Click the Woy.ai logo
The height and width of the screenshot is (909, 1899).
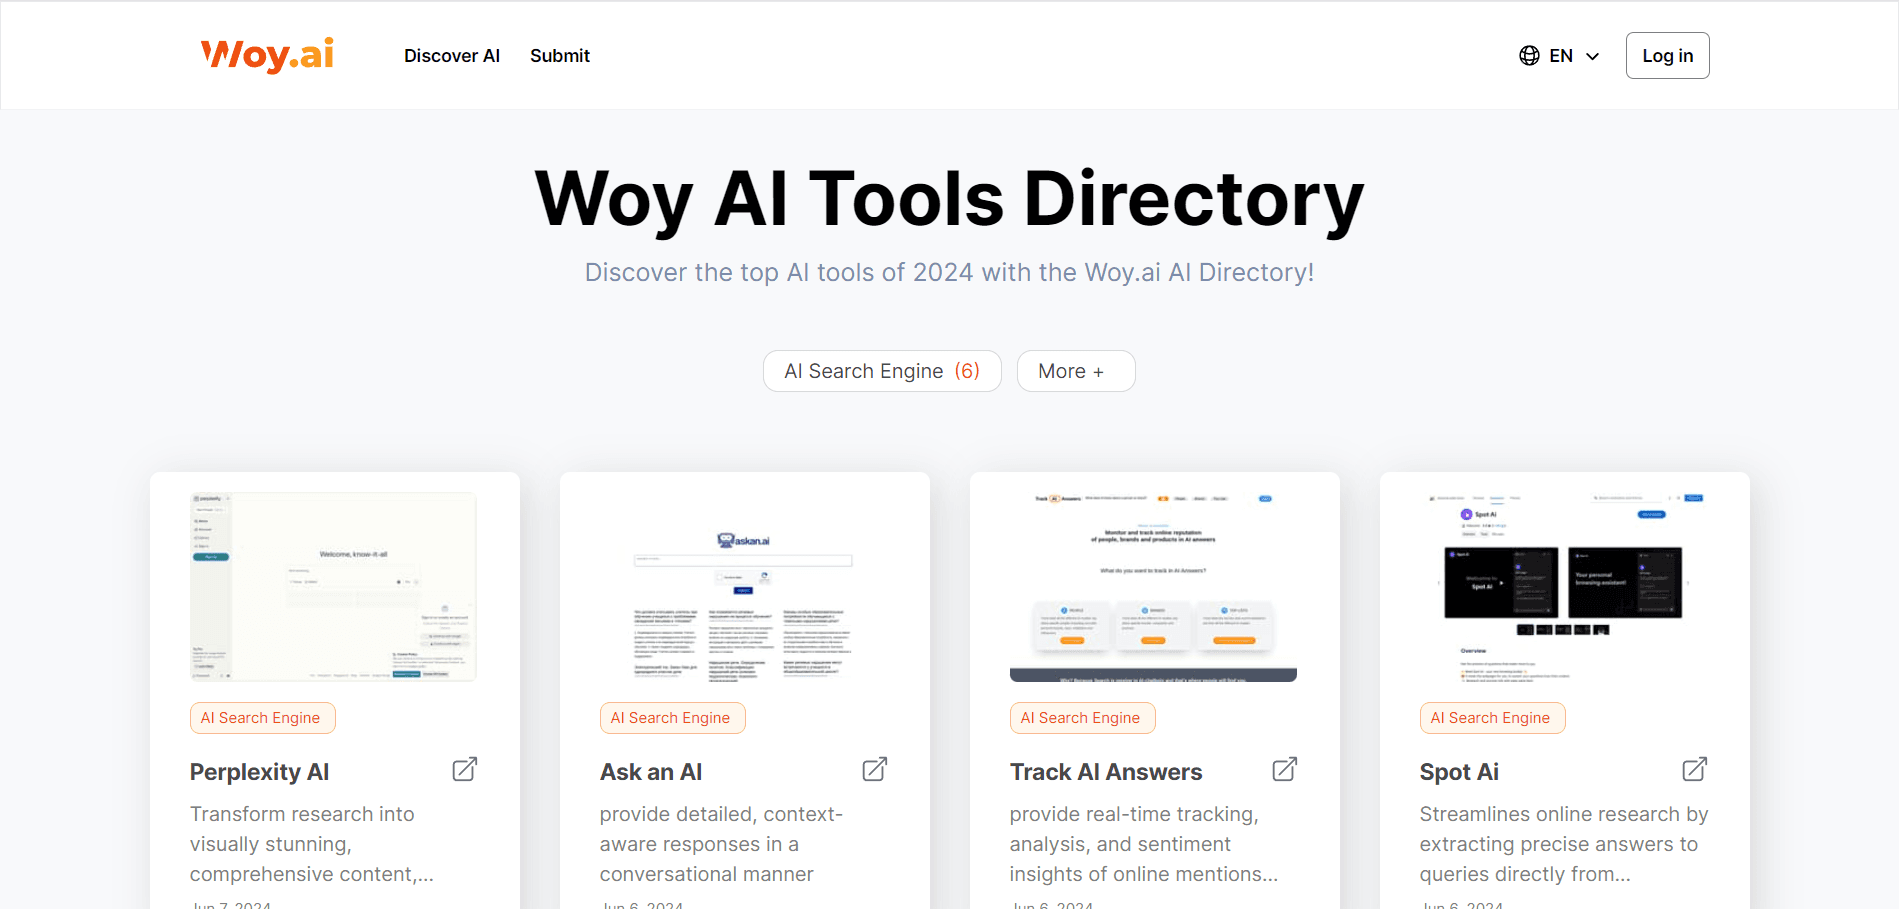click(x=267, y=55)
